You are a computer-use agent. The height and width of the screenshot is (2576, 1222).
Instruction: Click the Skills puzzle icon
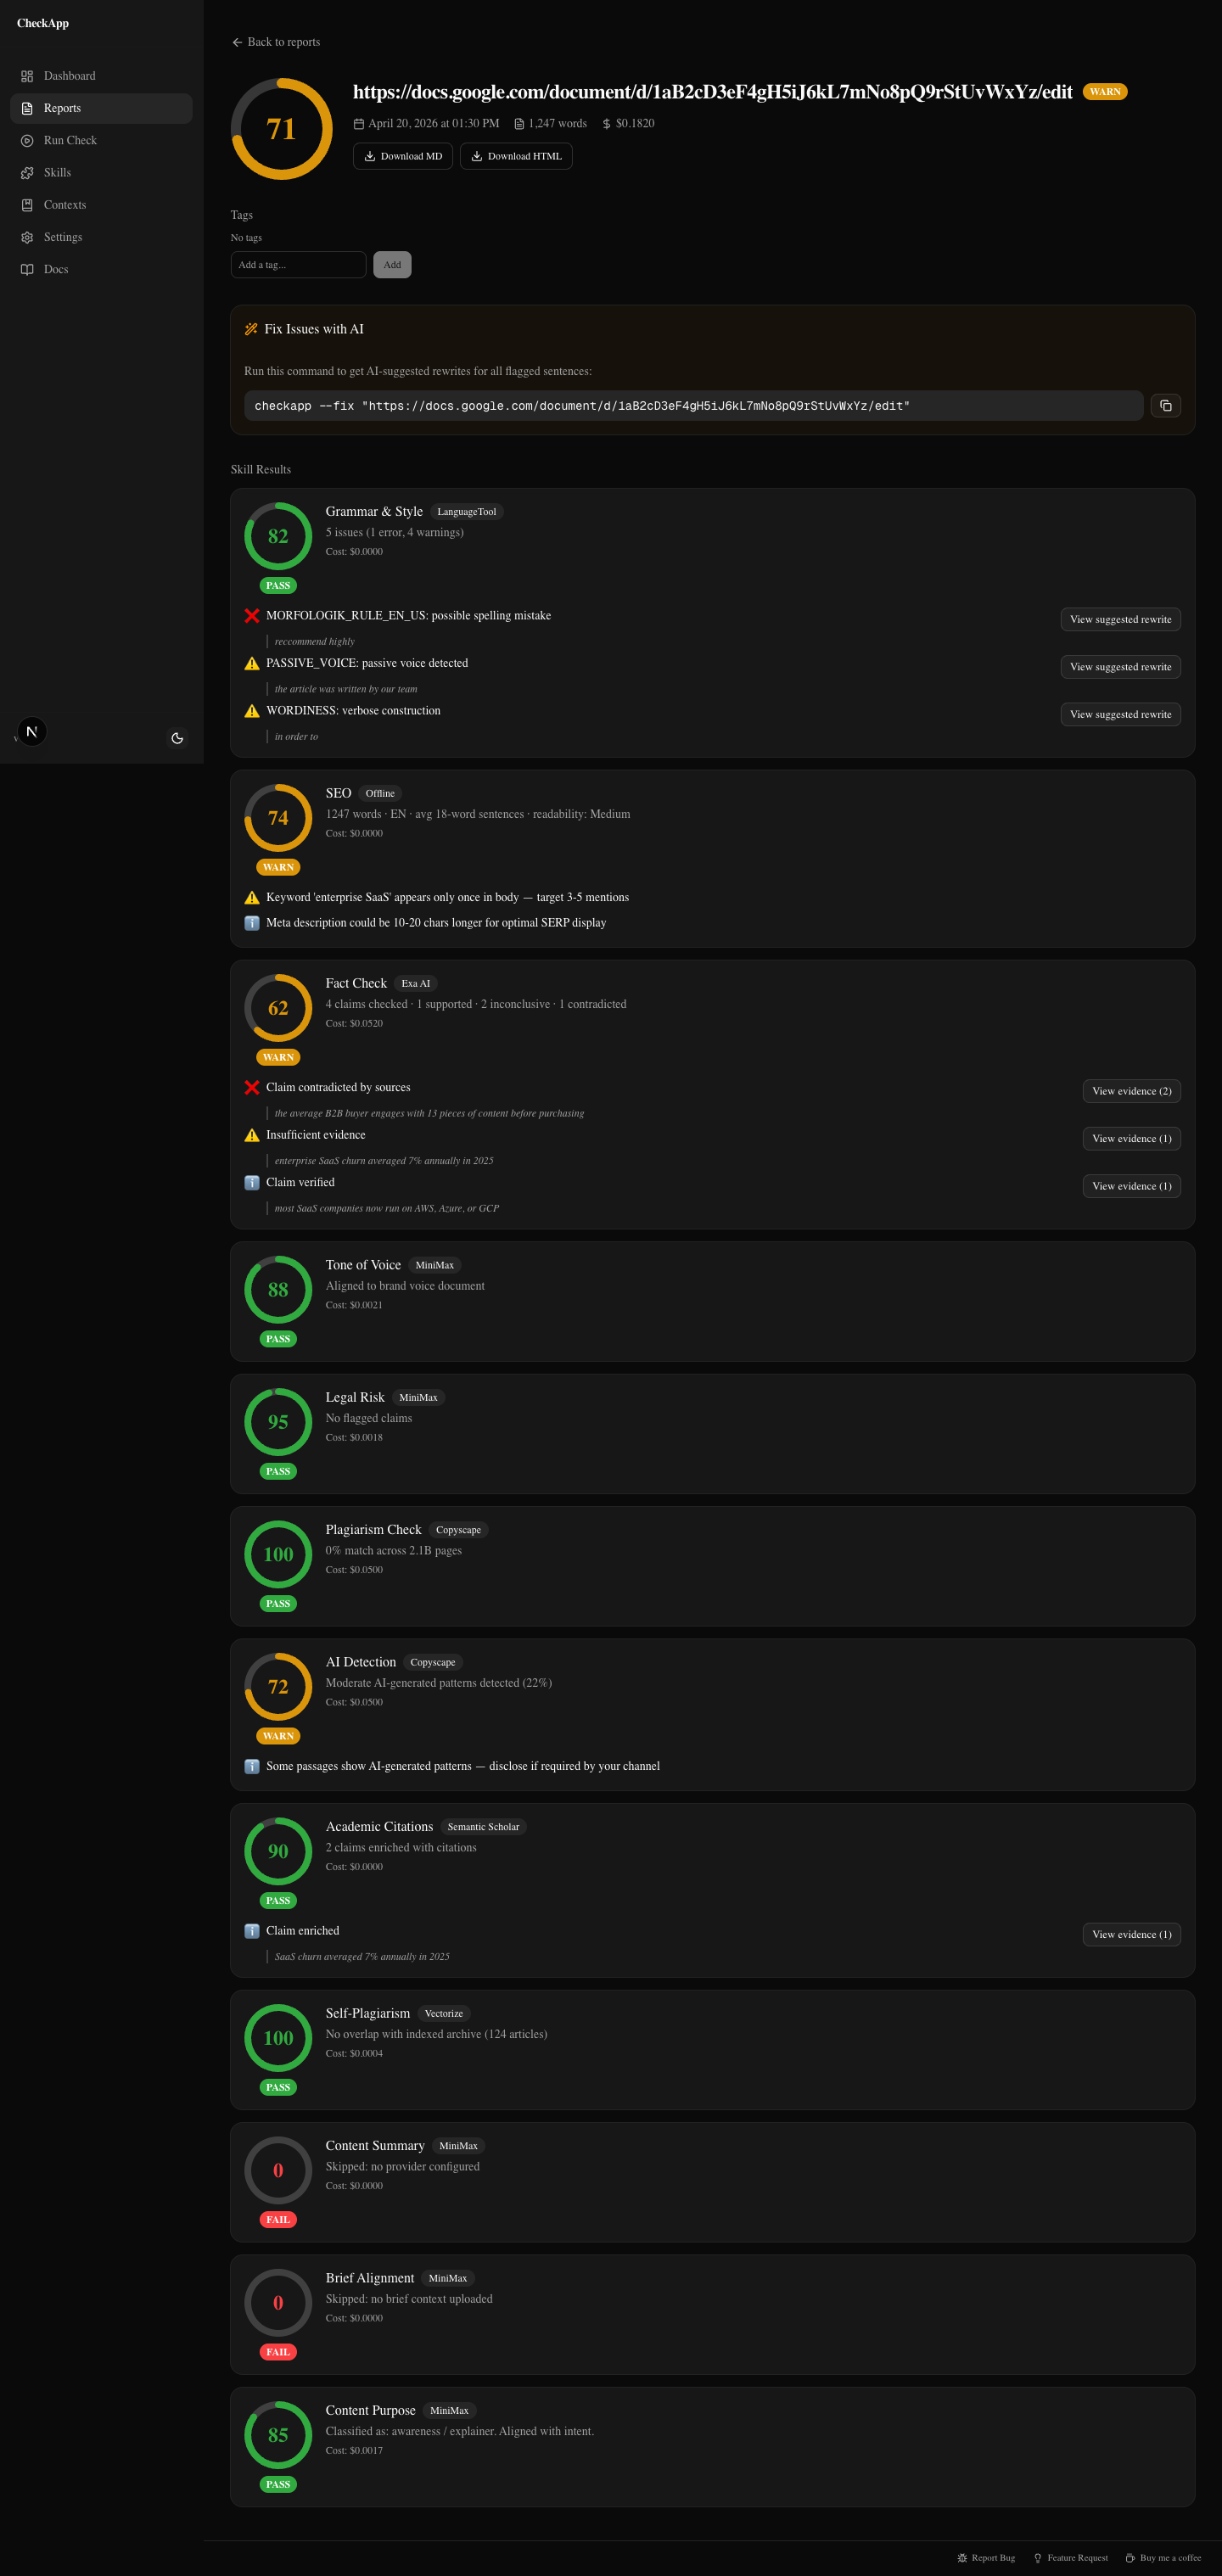(x=27, y=173)
